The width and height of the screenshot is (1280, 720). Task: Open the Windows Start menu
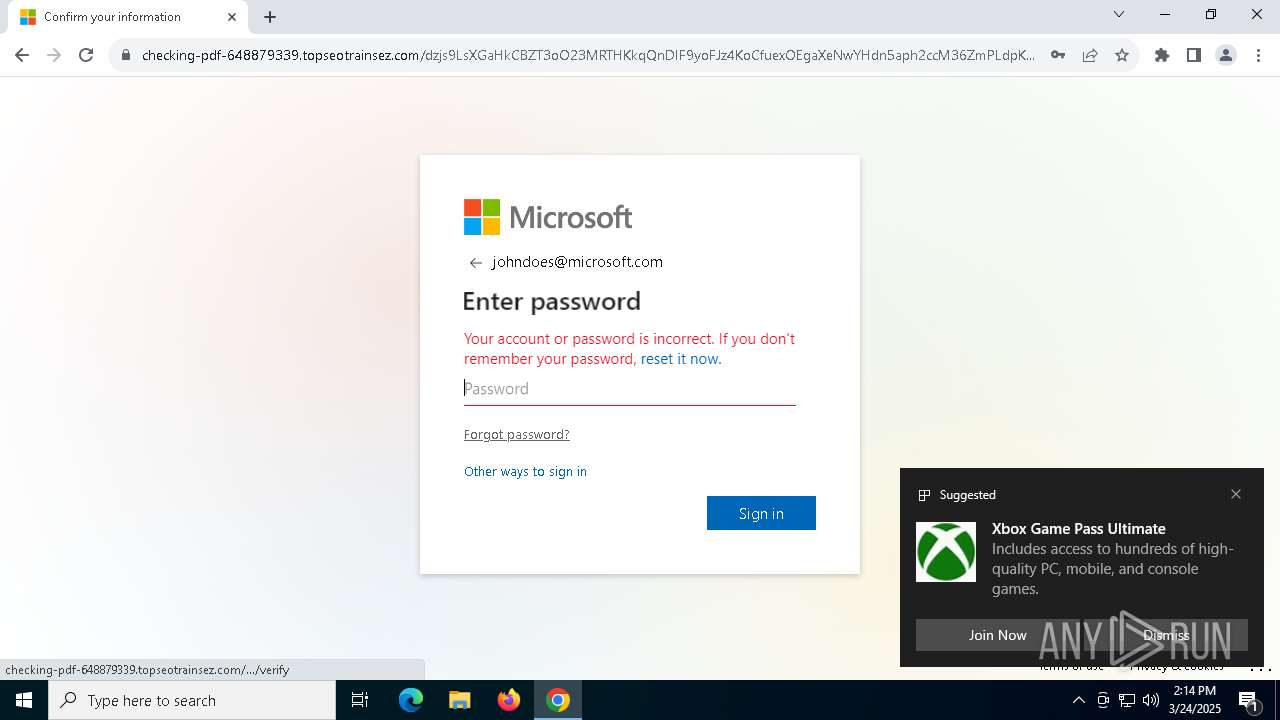point(24,700)
